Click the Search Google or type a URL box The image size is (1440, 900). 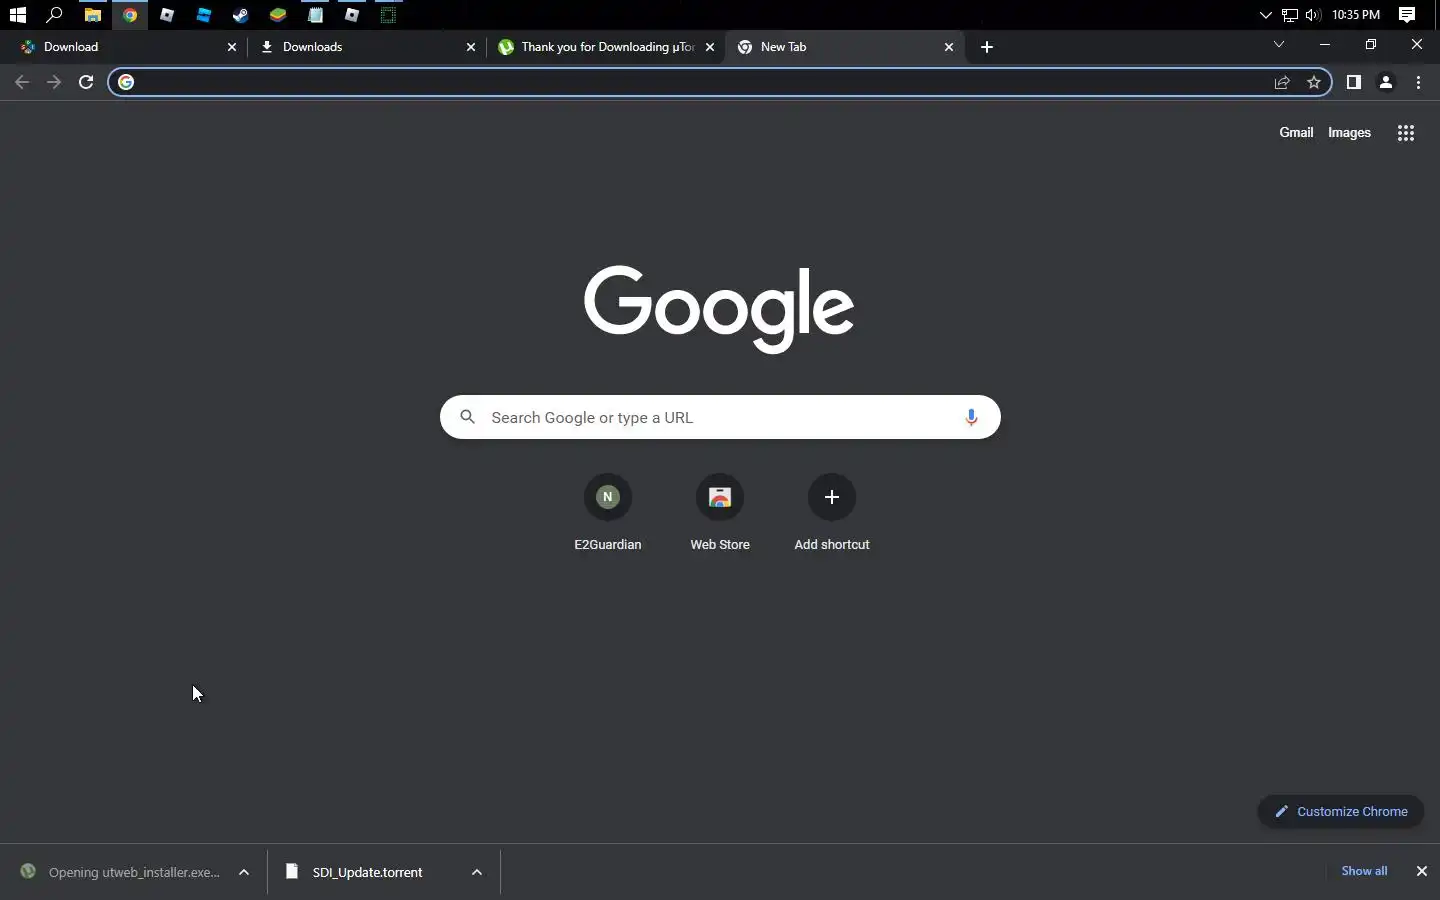(720, 417)
